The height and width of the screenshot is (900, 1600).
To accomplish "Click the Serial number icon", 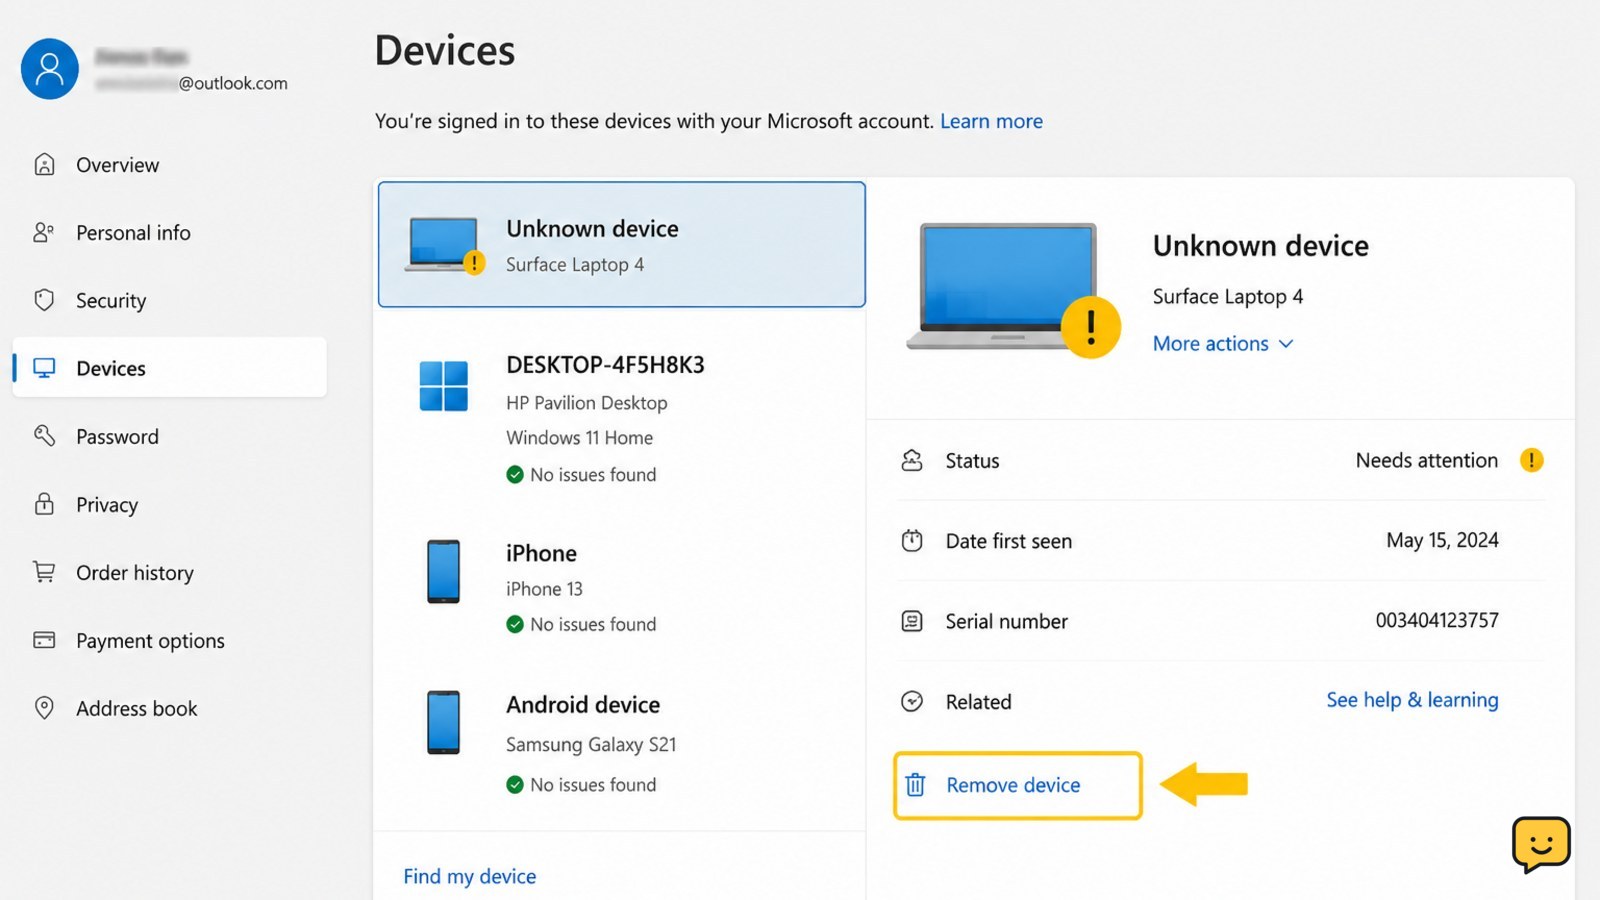I will point(912,621).
